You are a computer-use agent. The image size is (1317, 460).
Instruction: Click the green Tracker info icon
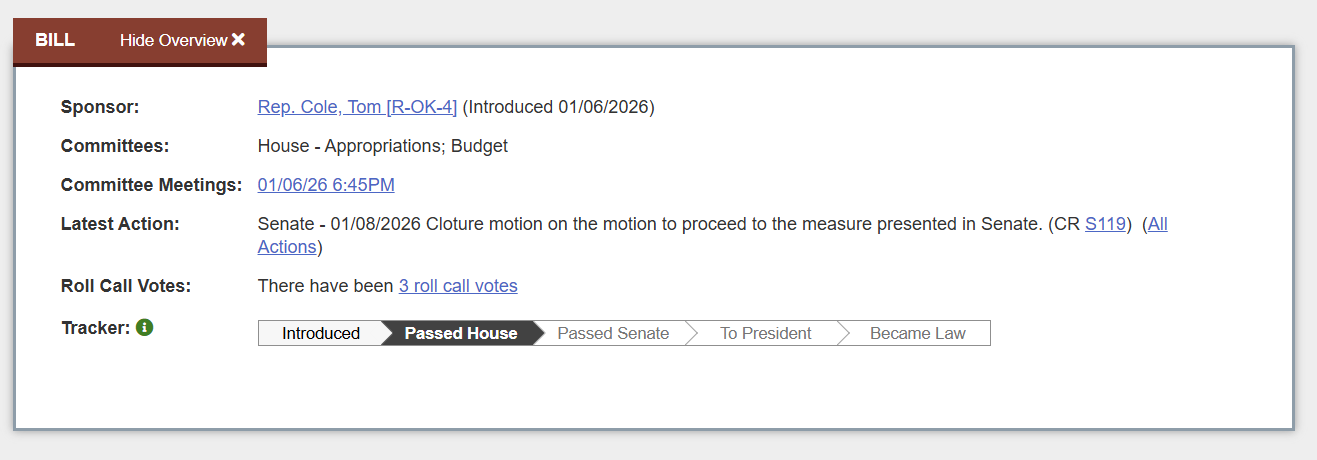145,327
